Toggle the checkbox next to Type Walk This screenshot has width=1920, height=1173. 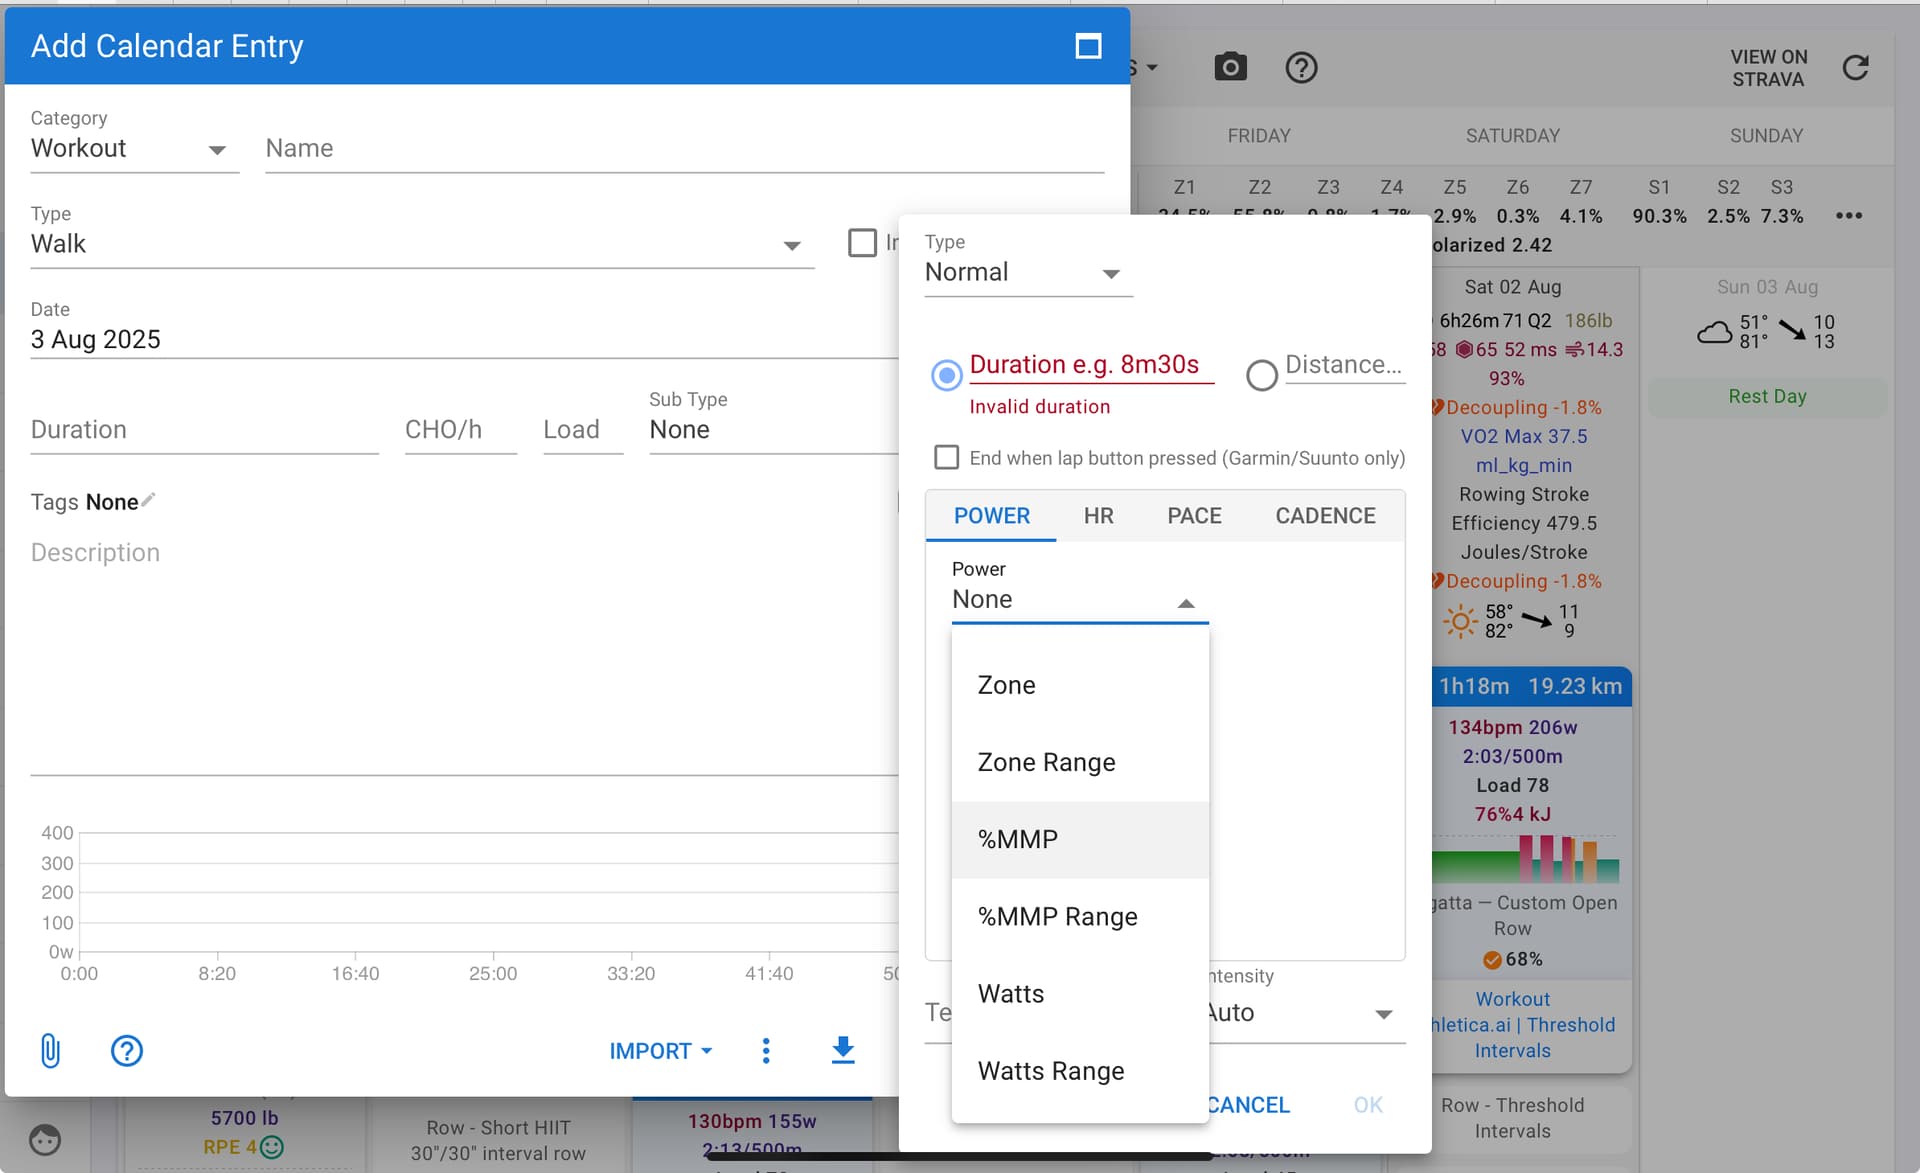(x=862, y=243)
